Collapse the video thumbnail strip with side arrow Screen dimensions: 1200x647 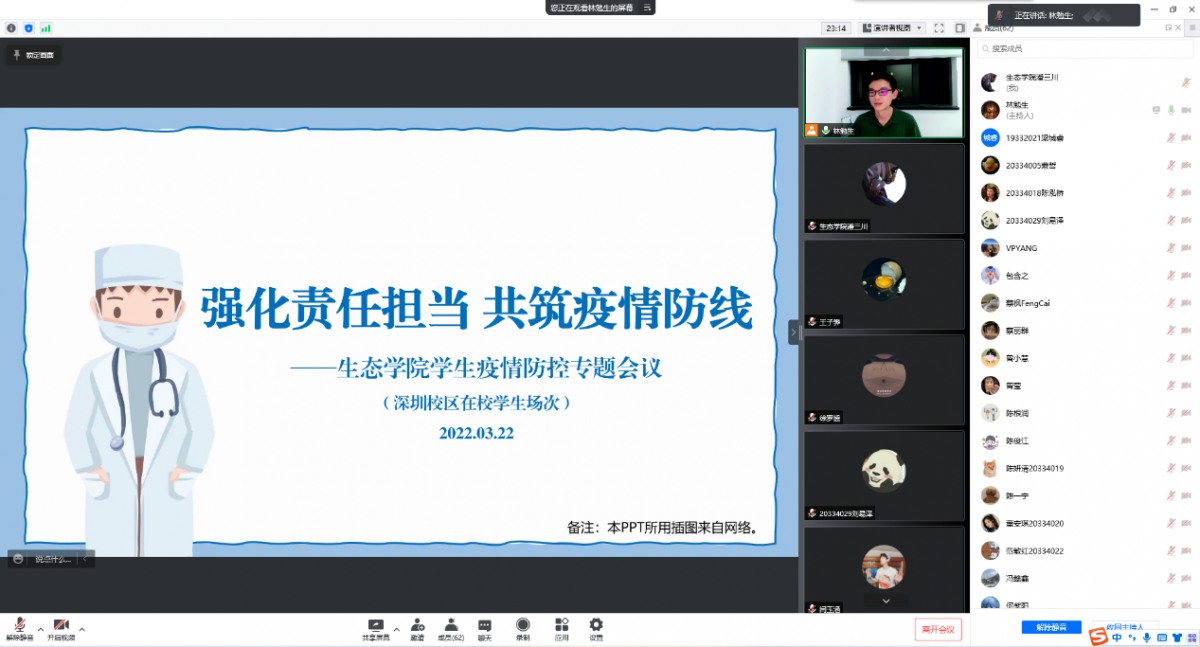point(794,331)
